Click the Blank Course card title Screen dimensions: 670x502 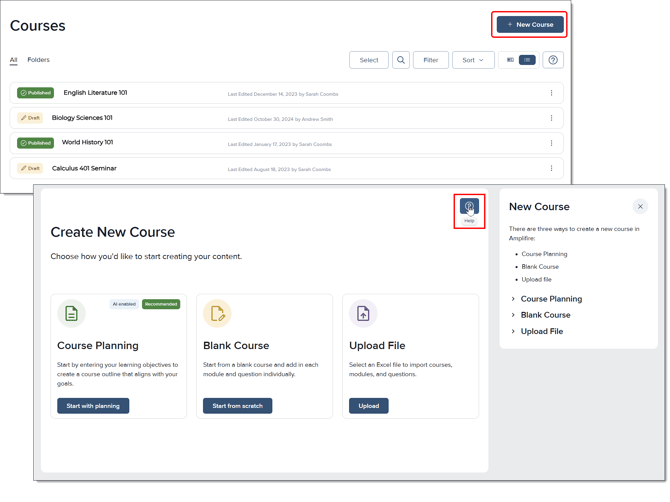[236, 346]
